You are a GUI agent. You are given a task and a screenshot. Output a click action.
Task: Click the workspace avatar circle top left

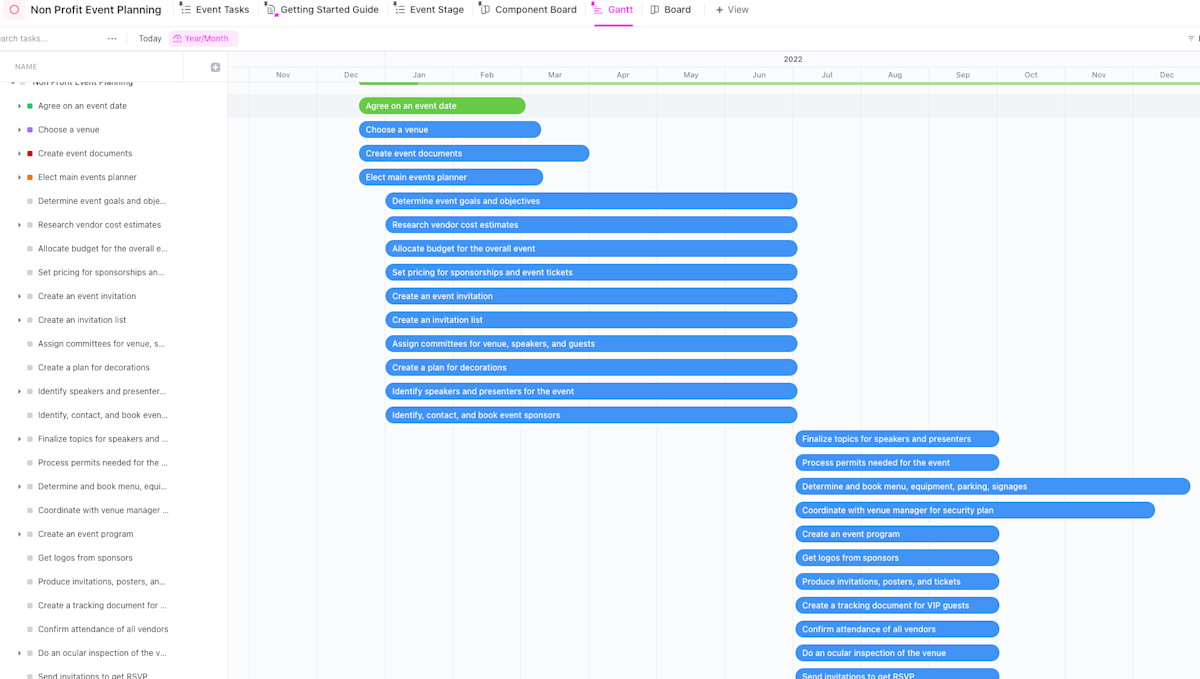pos(13,9)
